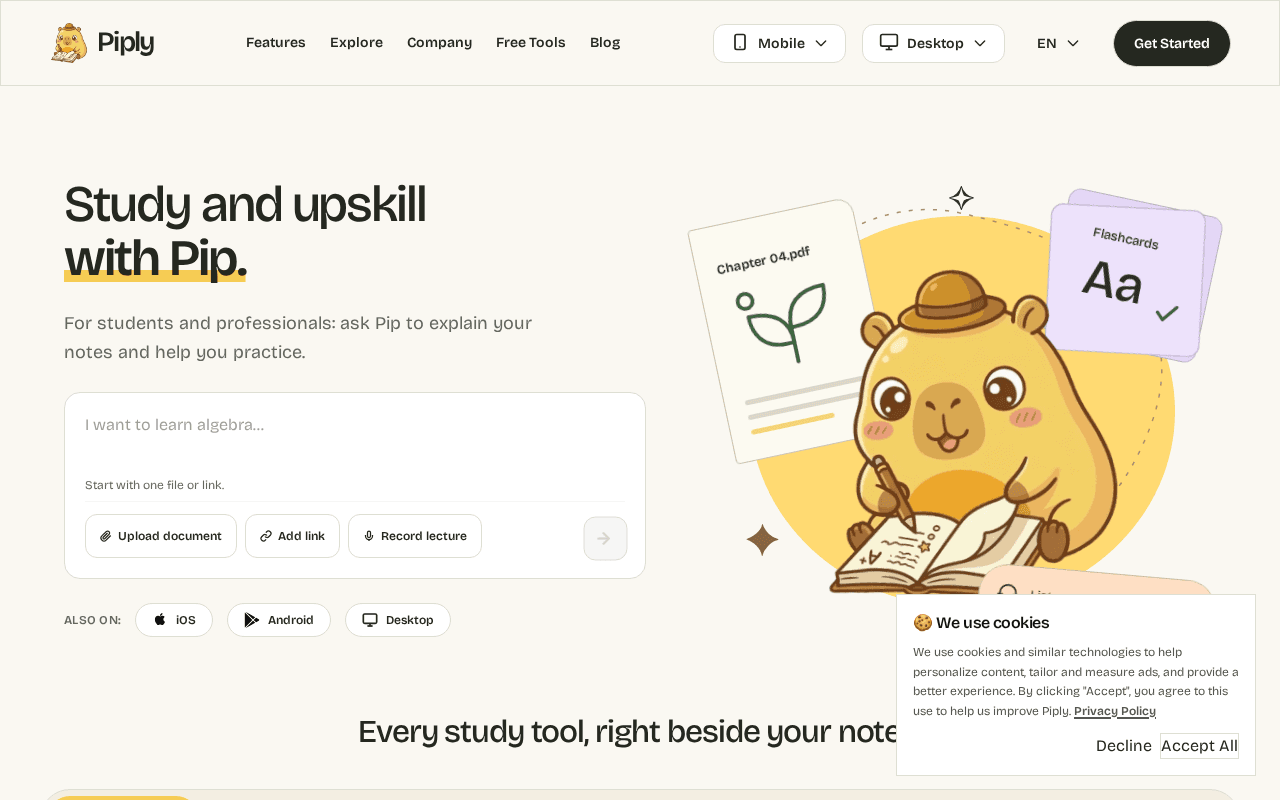Click the Piply capybara logo icon

click(x=69, y=43)
